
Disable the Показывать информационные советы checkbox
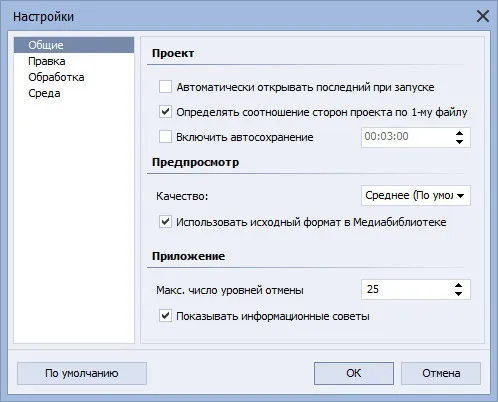(165, 315)
